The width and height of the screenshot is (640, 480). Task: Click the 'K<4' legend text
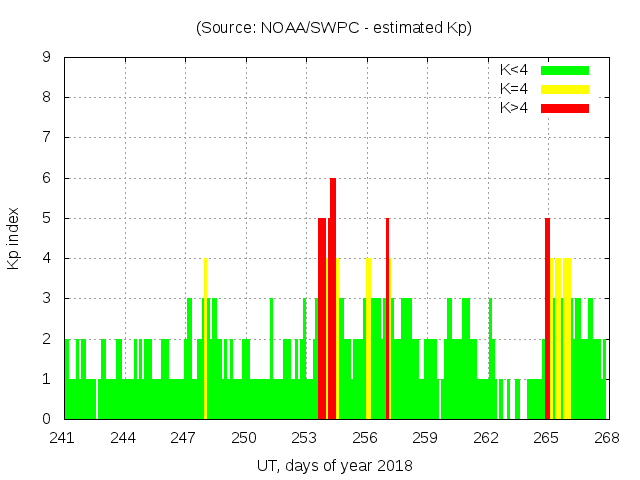click(x=514, y=70)
